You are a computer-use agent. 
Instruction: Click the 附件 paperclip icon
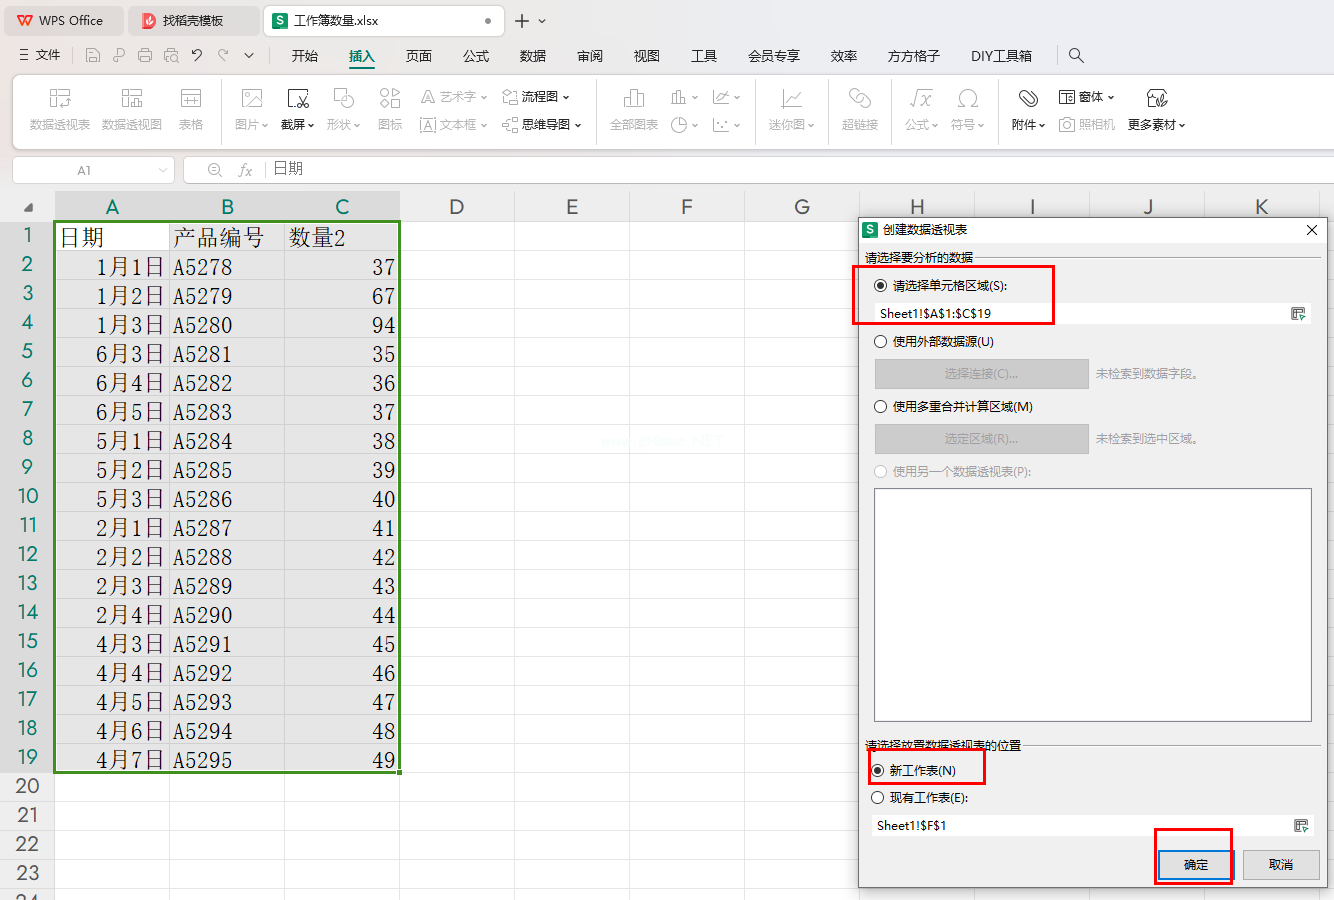(1028, 98)
